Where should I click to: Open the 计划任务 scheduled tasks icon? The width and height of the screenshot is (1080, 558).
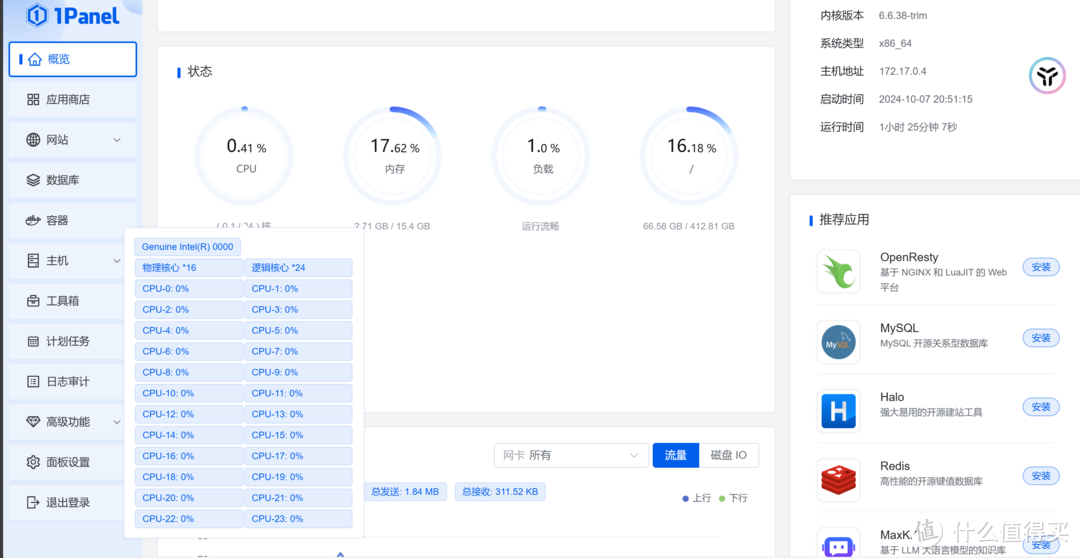click(x=34, y=342)
